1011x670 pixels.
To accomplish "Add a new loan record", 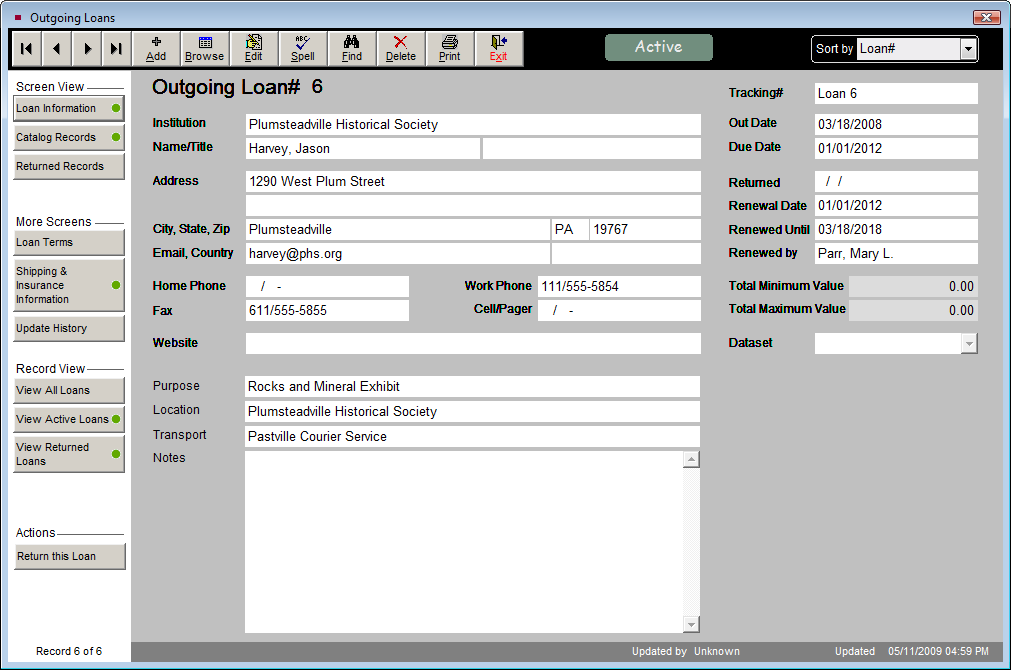I will [x=156, y=48].
